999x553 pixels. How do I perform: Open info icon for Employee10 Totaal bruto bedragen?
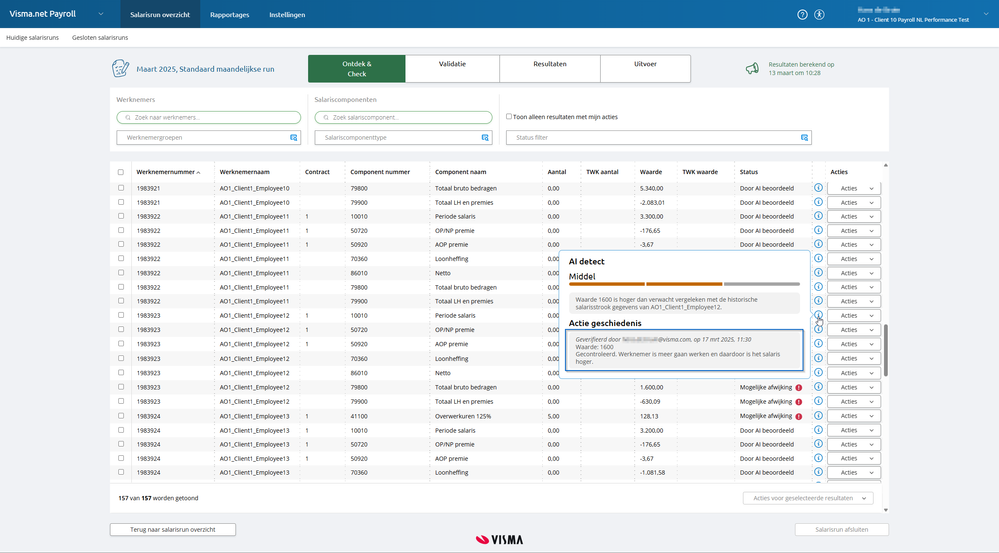coord(818,188)
